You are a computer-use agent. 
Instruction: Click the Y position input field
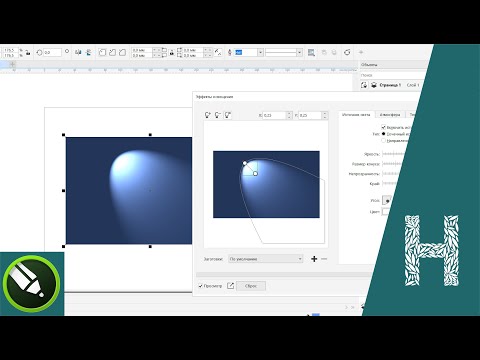(x=310, y=115)
